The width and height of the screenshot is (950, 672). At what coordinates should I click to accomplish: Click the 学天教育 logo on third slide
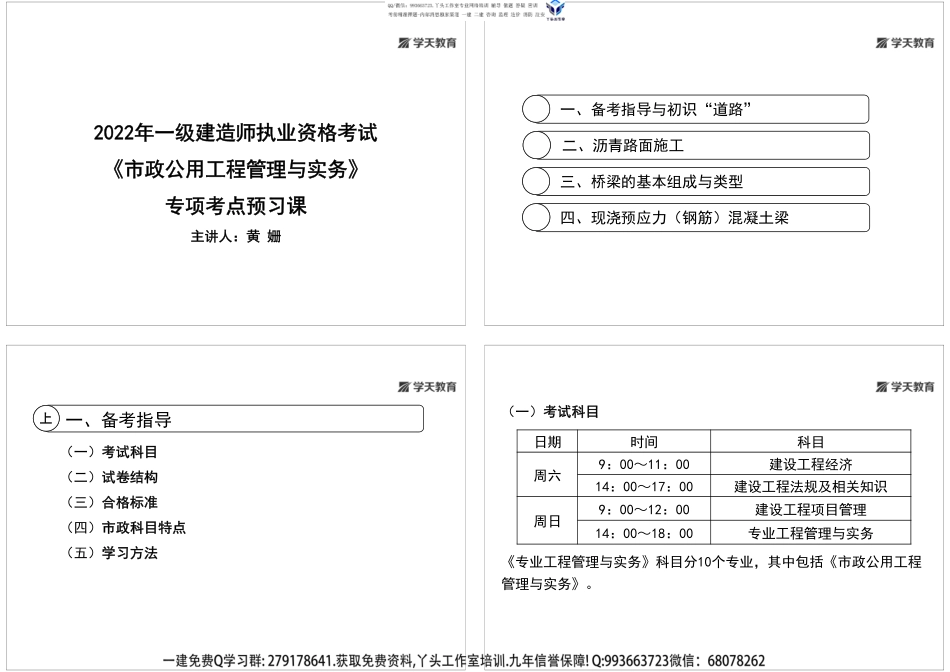coord(427,385)
